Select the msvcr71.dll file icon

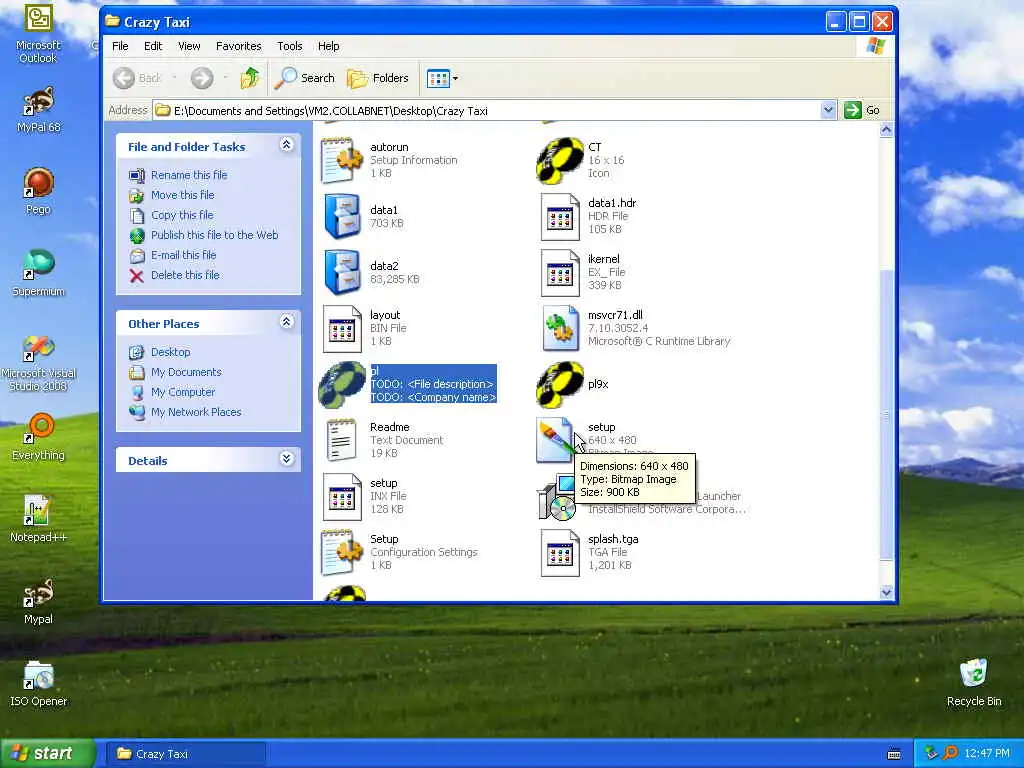[560, 328]
